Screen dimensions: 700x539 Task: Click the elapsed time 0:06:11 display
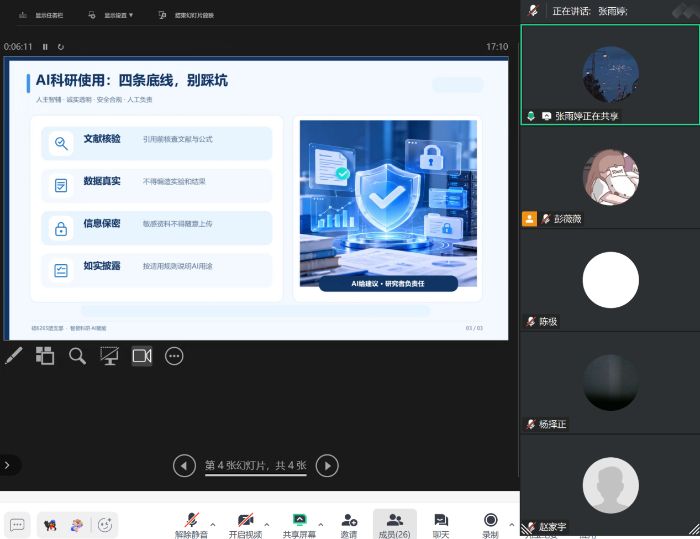tap(18, 47)
